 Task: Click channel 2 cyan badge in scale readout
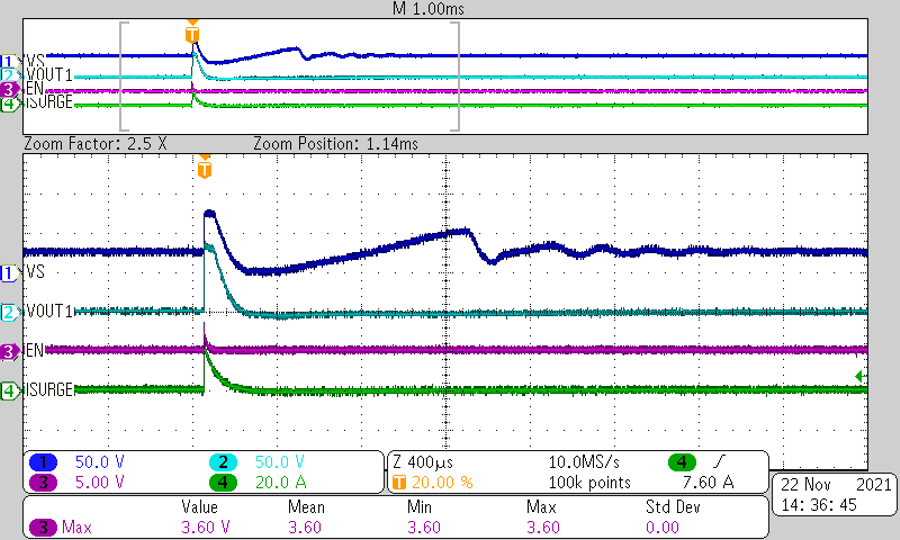coord(223,462)
